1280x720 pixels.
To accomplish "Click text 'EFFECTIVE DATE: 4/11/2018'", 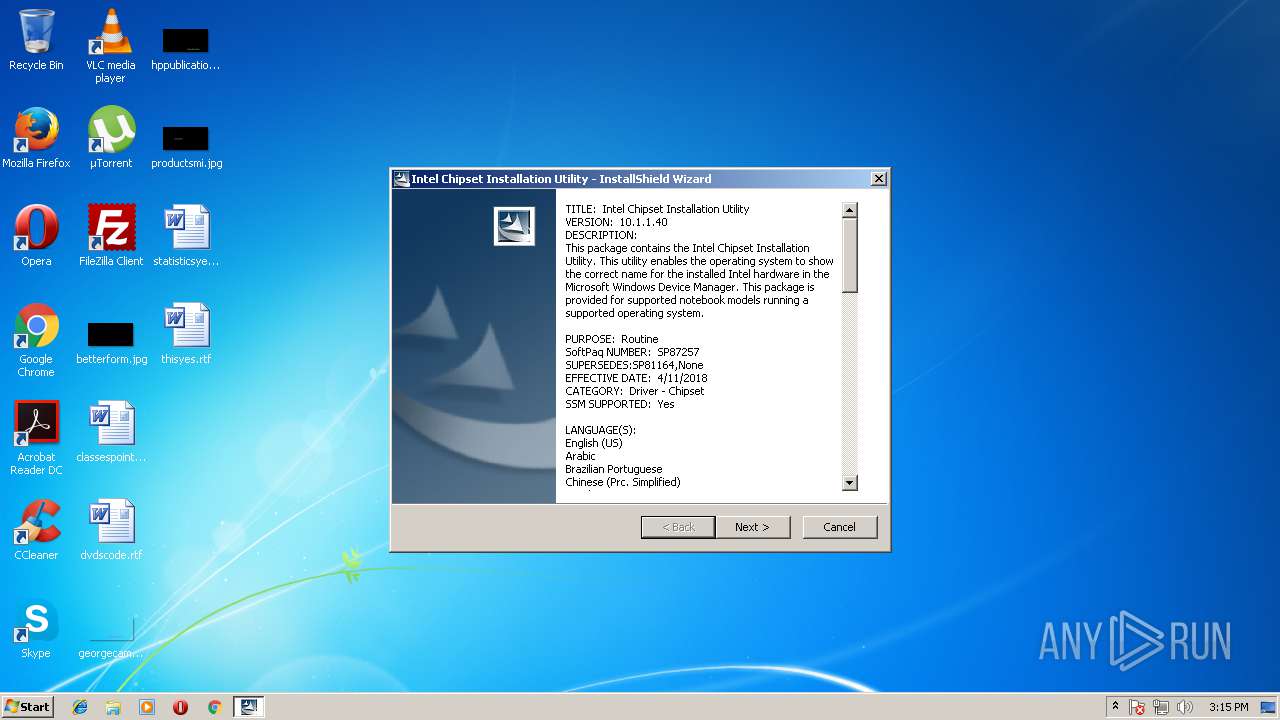I will [636, 378].
